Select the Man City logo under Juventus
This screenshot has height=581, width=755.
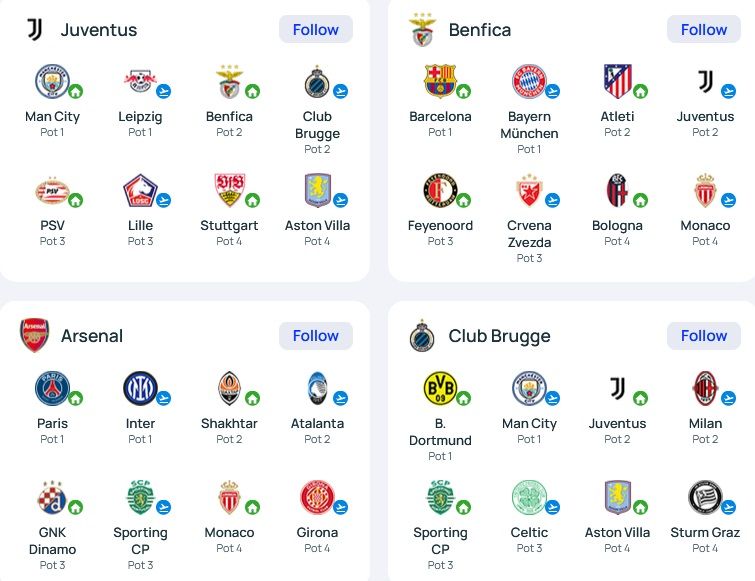(x=52, y=81)
